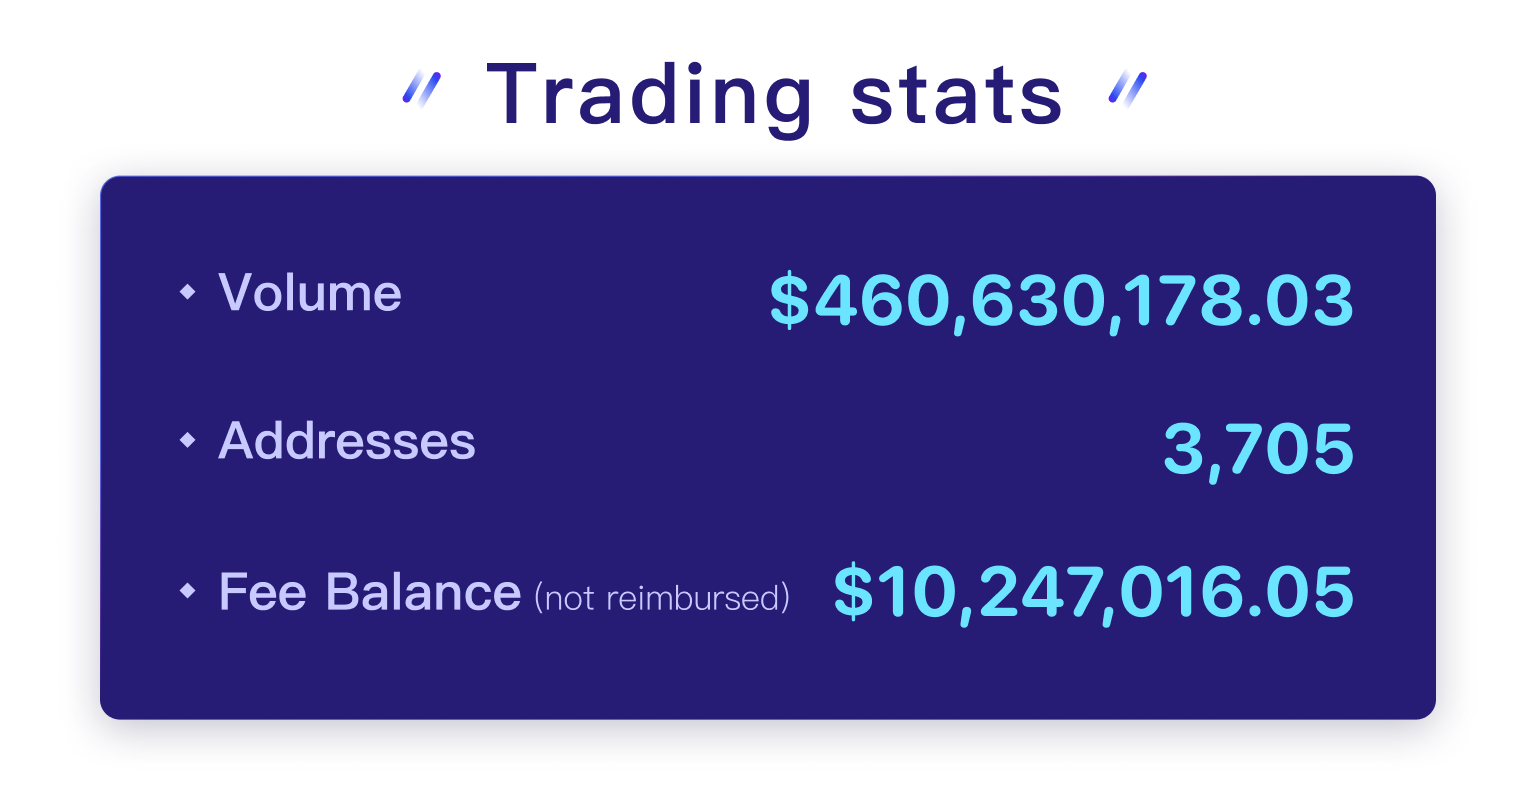
Task: Click the (not reimbursed) note
Action: (662, 598)
